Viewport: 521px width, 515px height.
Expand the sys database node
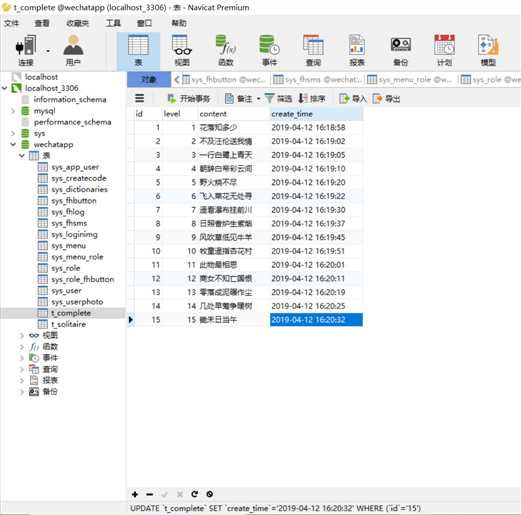(13, 133)
